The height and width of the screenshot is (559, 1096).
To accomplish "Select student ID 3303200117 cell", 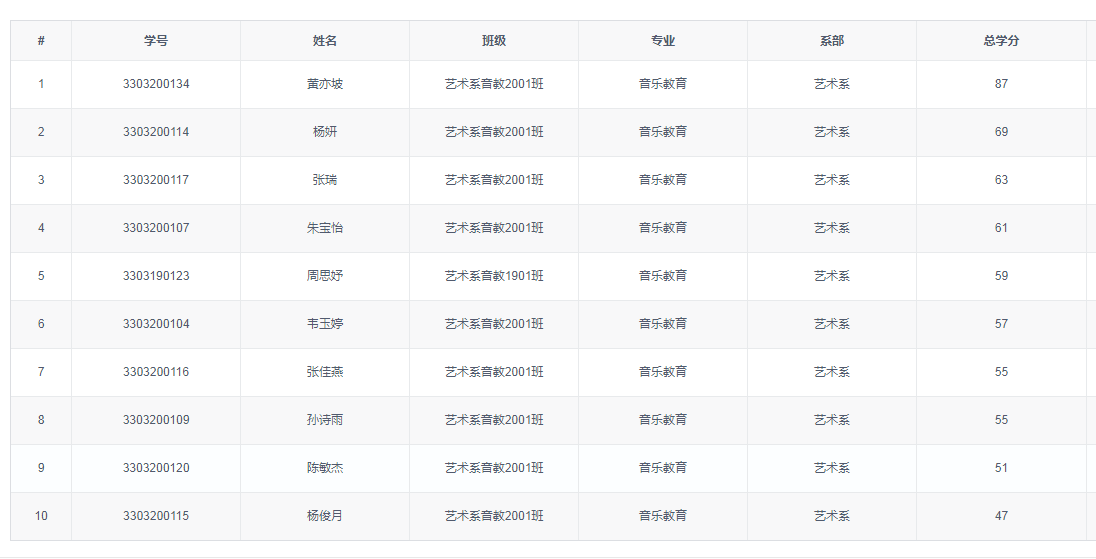I will (155, 180).
